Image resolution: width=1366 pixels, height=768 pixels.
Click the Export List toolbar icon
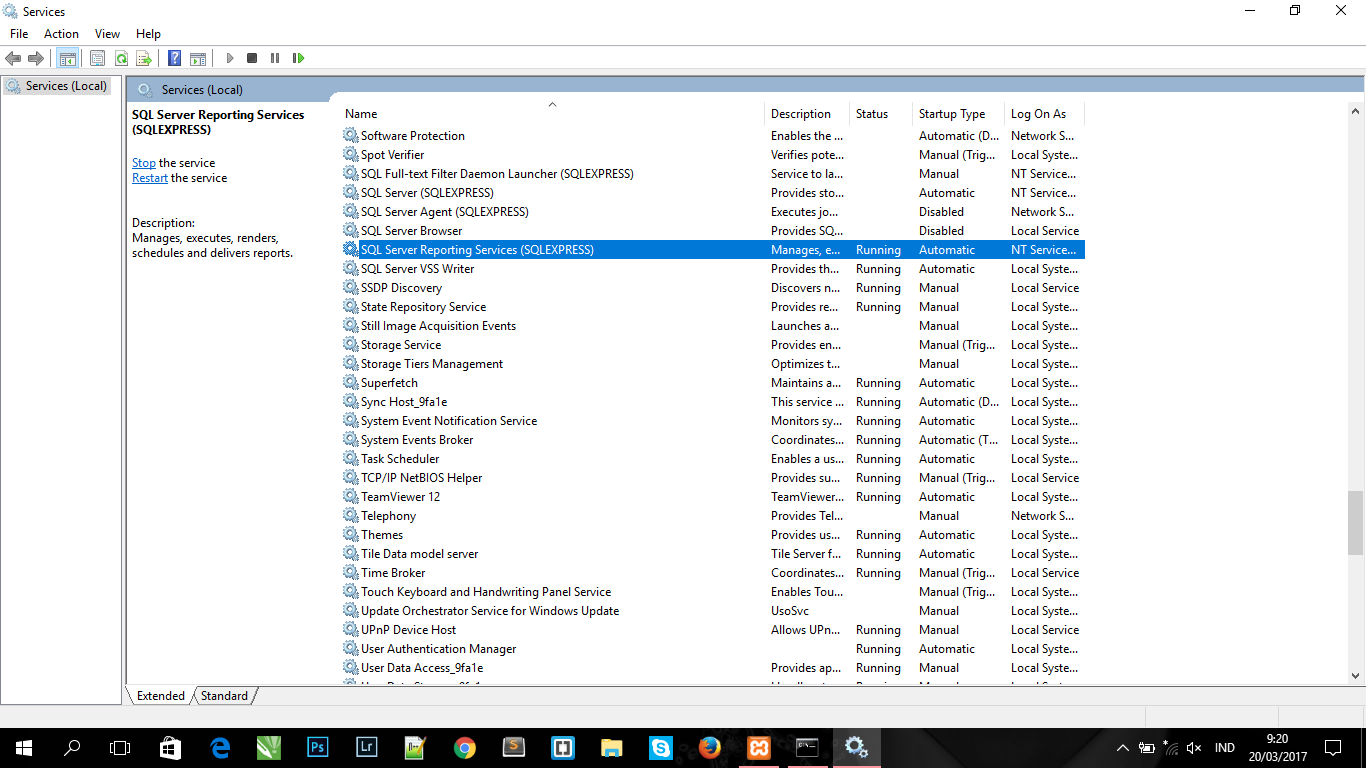[144, 58]
